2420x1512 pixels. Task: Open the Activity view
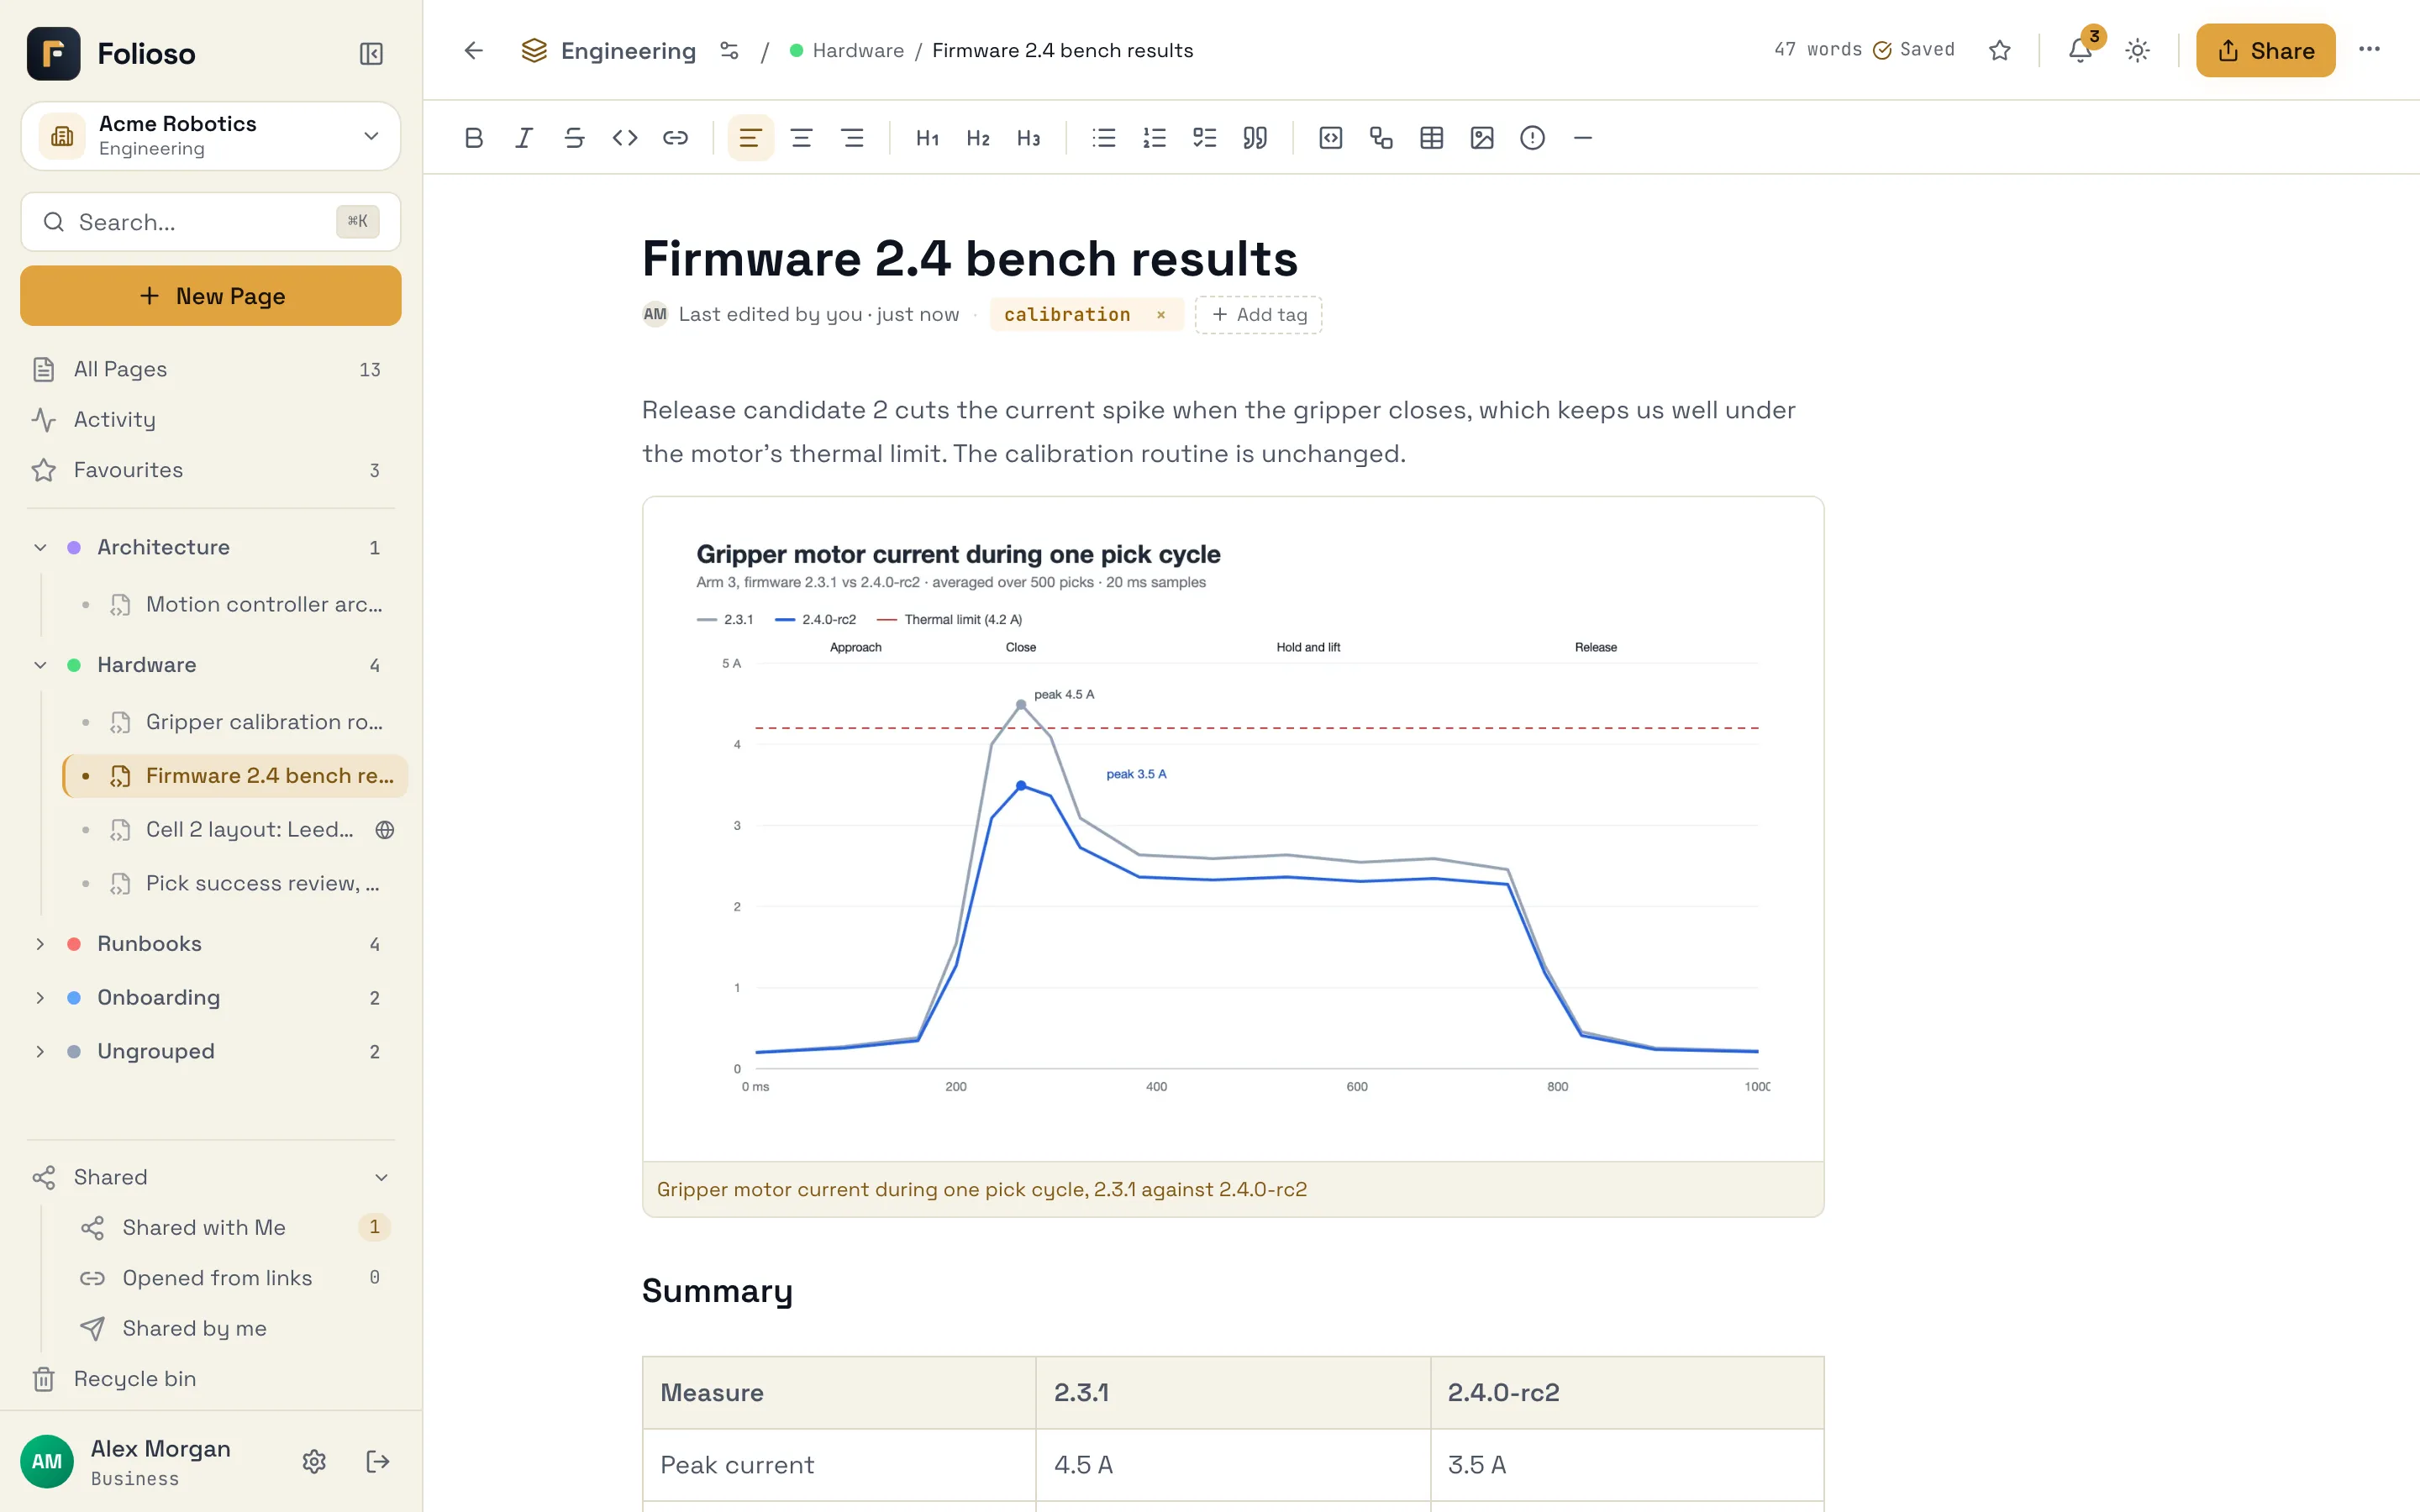[211, 420]
